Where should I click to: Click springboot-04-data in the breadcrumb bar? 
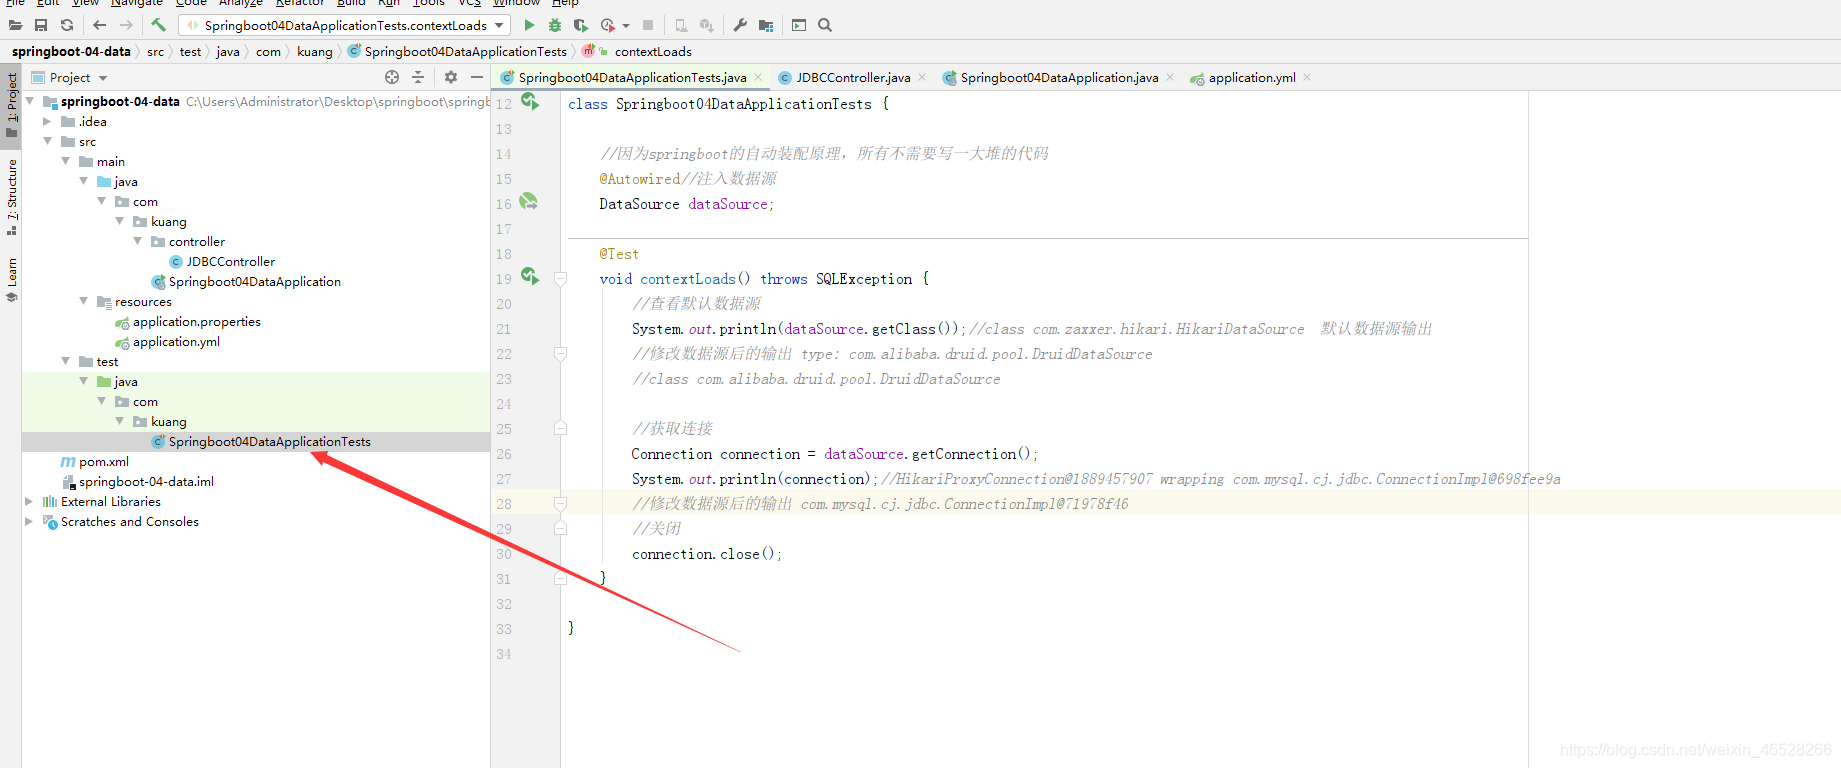click(x=71, y=51)
